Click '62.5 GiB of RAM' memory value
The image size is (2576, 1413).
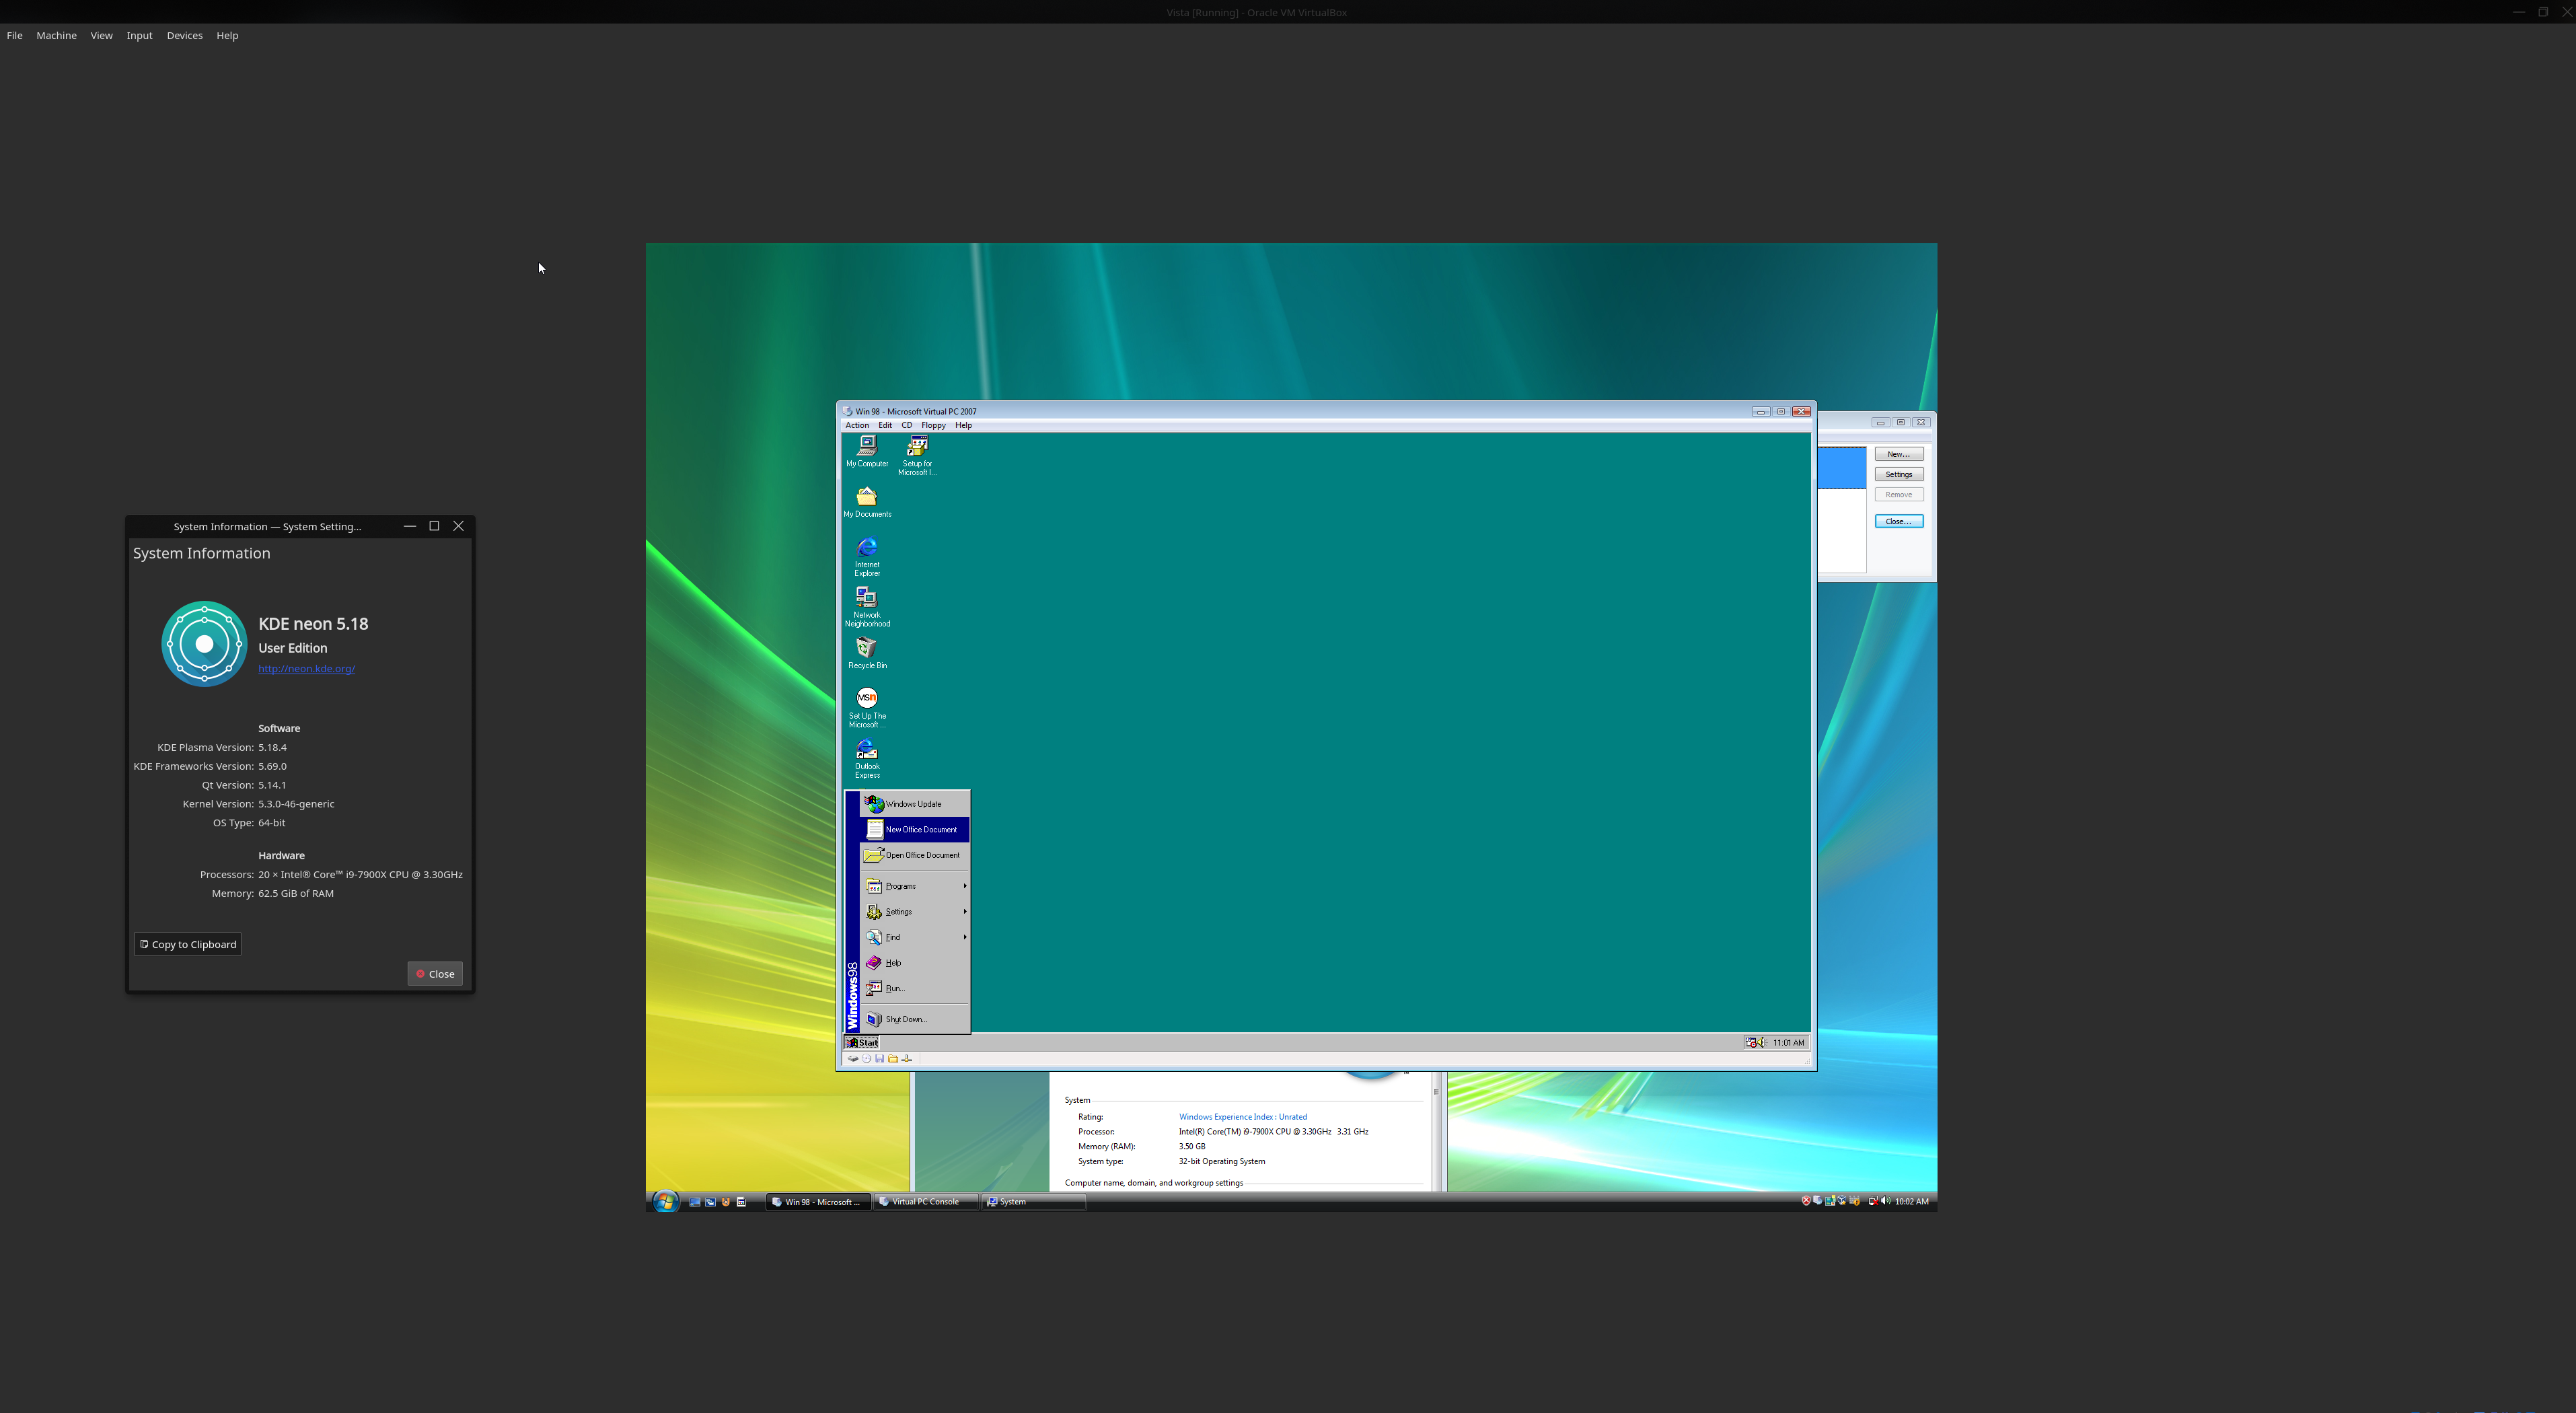click(x=296, y=894)
